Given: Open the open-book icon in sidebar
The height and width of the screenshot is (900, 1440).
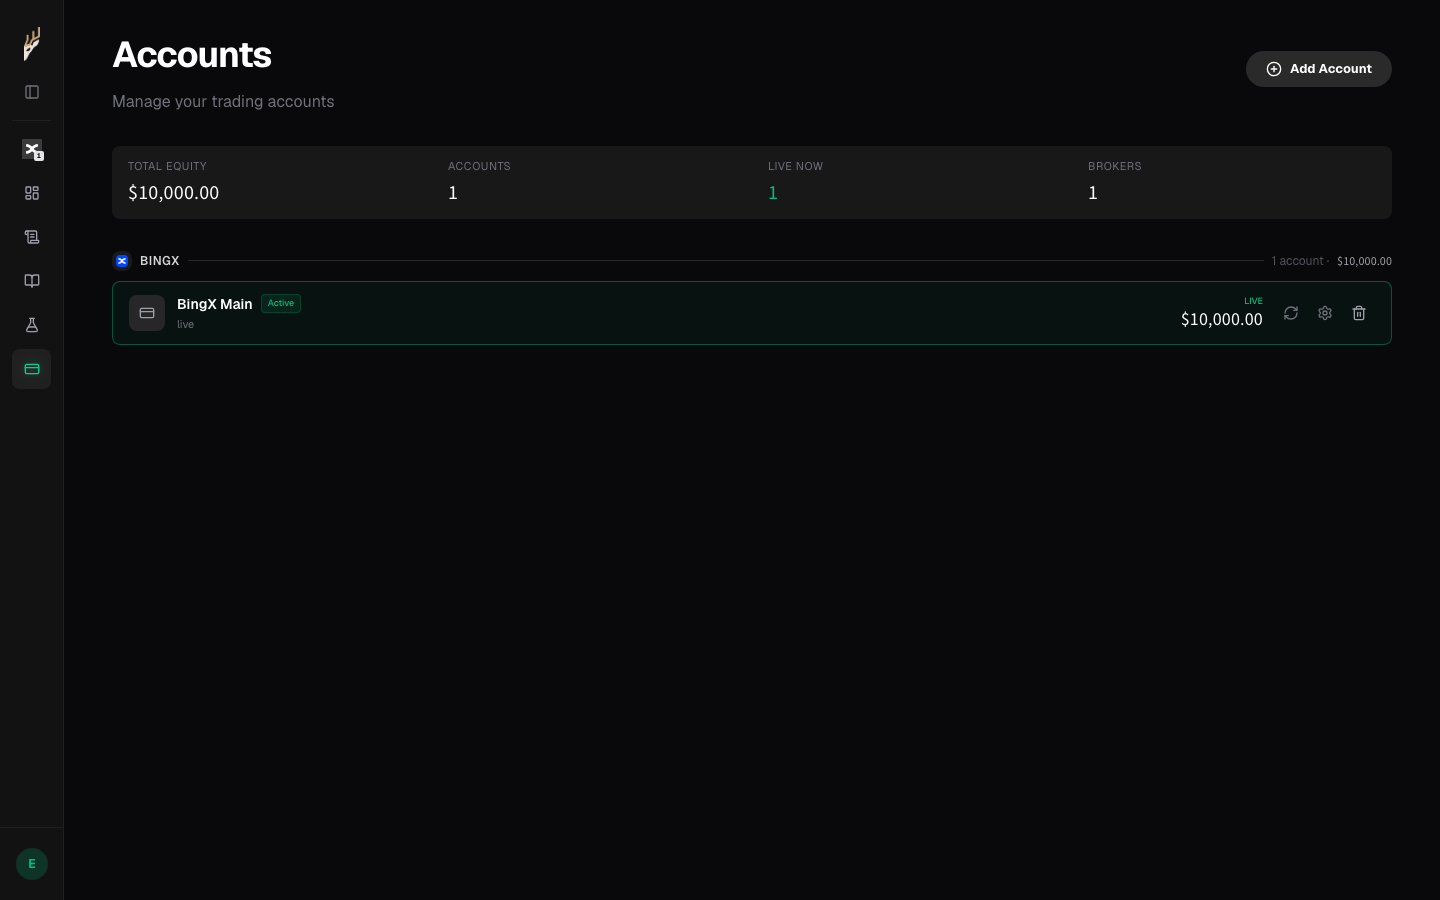Looking at the screenshot, I should coord(32,281).
